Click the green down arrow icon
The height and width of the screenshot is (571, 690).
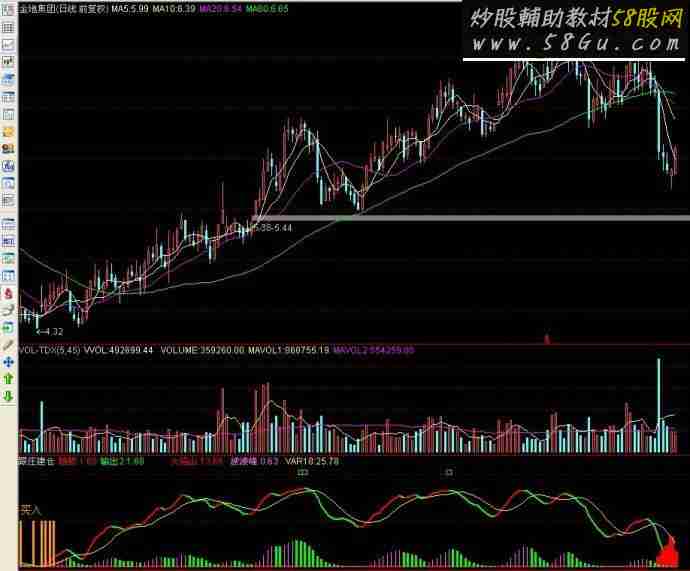pyautogui.click(x=8, y=396)
